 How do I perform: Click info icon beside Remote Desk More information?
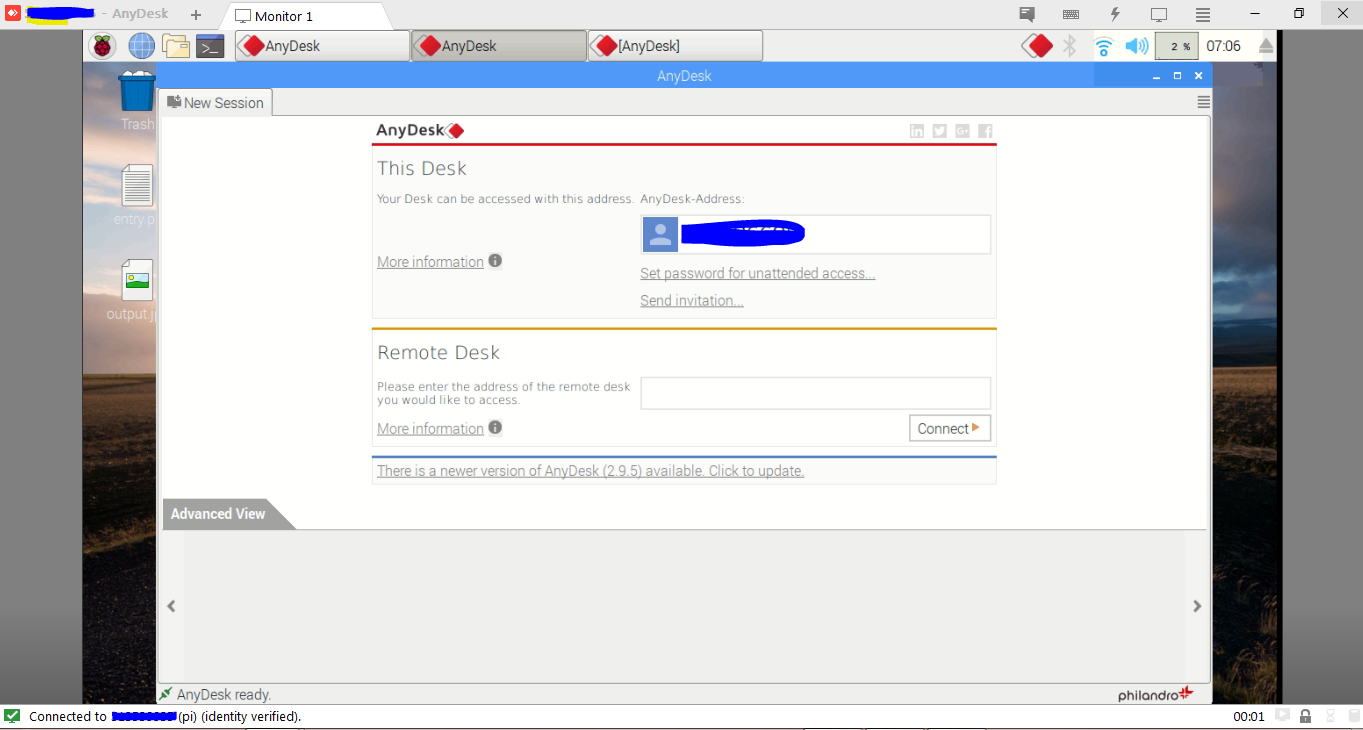tap(495, 428)
